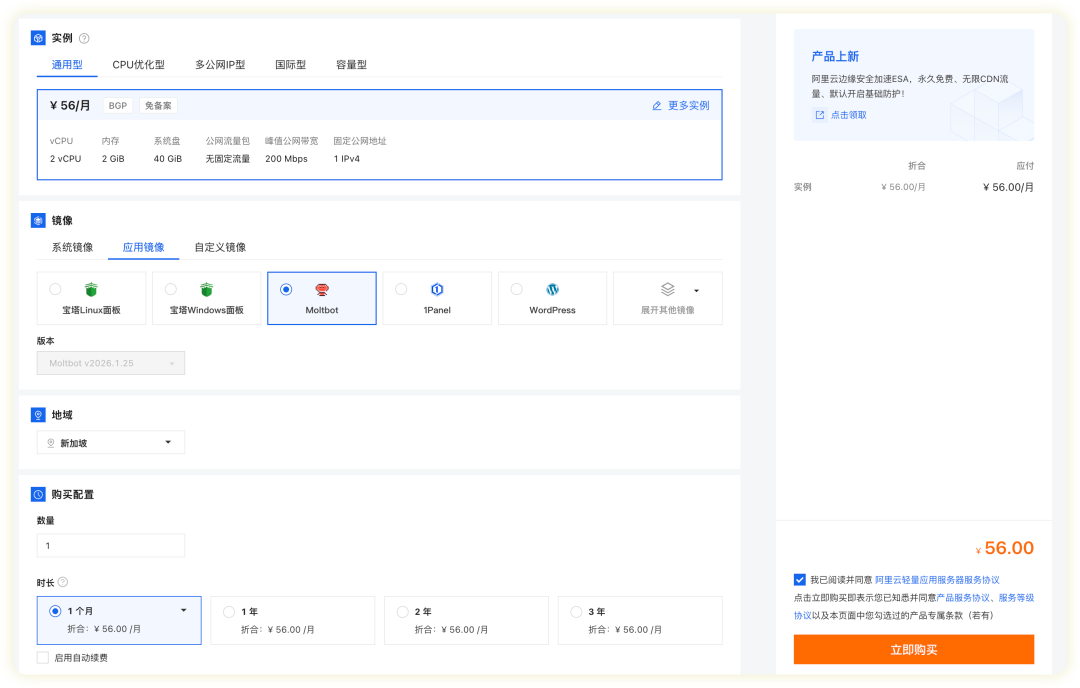The height and width of the screenshot is (688, 1080).
Task: Select the 1年 duration radio button
Action: tap(230, 611)
